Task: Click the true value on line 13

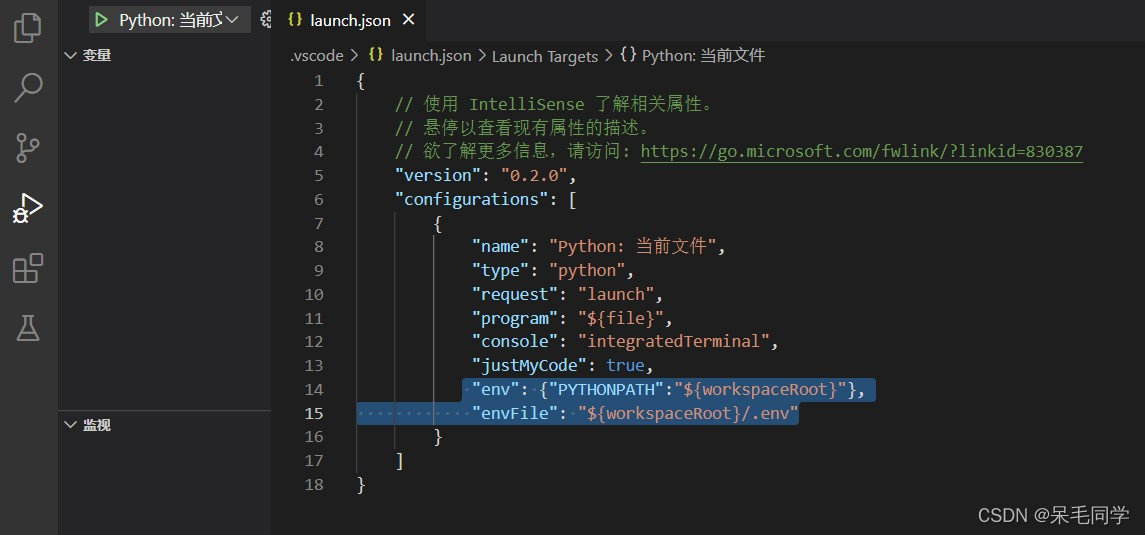Action: (x=626, y=366)
